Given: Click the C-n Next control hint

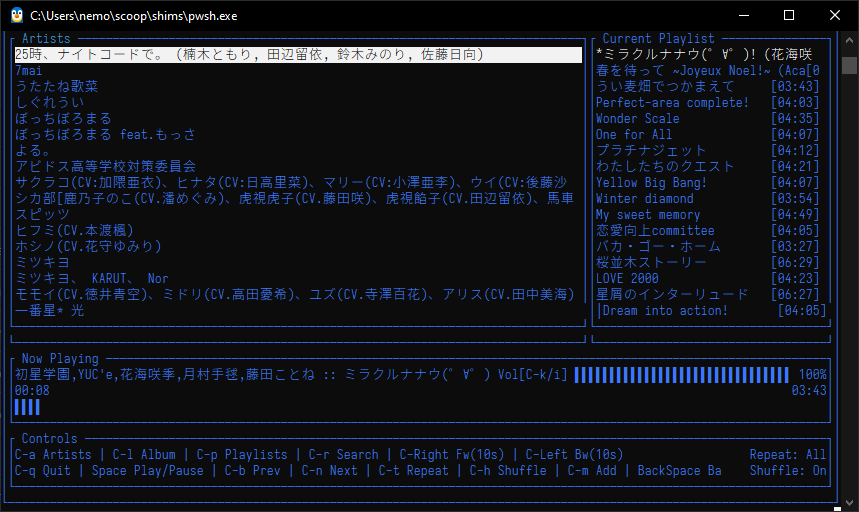Looking at the screenshot, I should 329,471.
